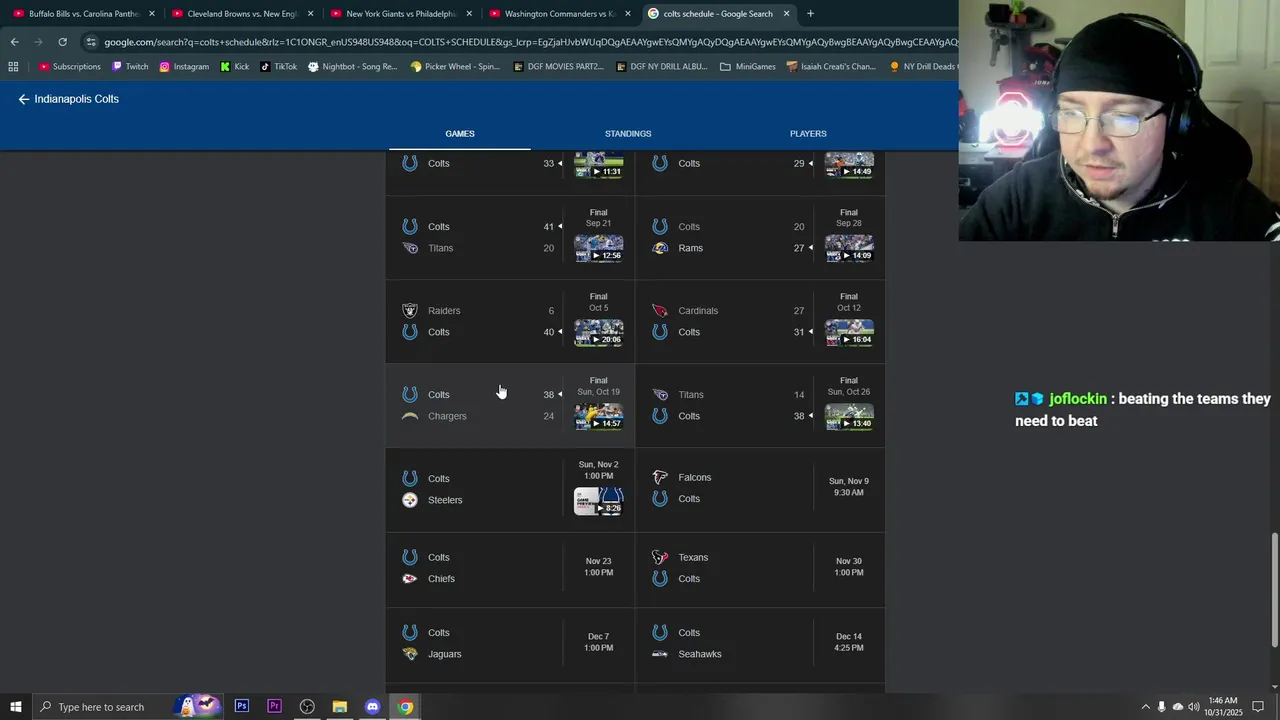Open the TikTok bookmark
The image size is (1280, 720).
(278, 67)
